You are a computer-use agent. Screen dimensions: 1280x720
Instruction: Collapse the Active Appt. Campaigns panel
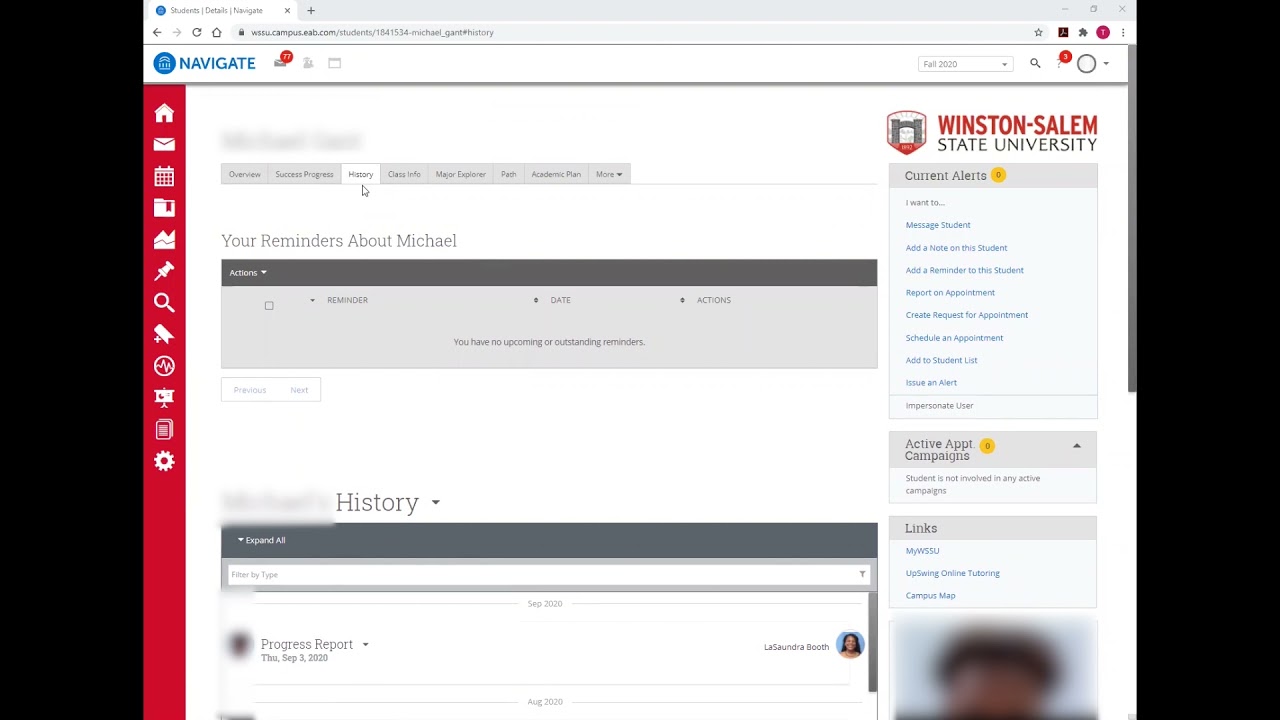click(x=1077, y=446)
